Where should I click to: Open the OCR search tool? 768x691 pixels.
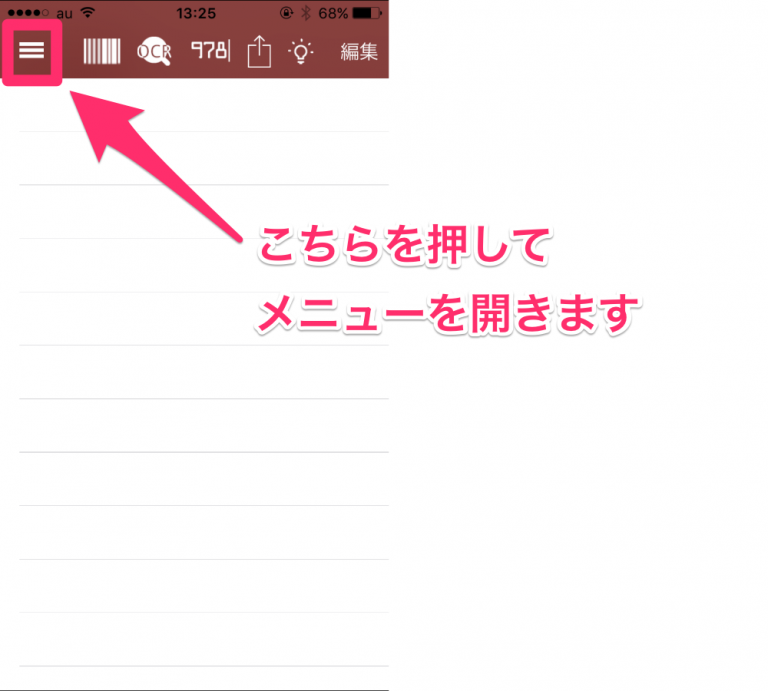pos(154,51)
